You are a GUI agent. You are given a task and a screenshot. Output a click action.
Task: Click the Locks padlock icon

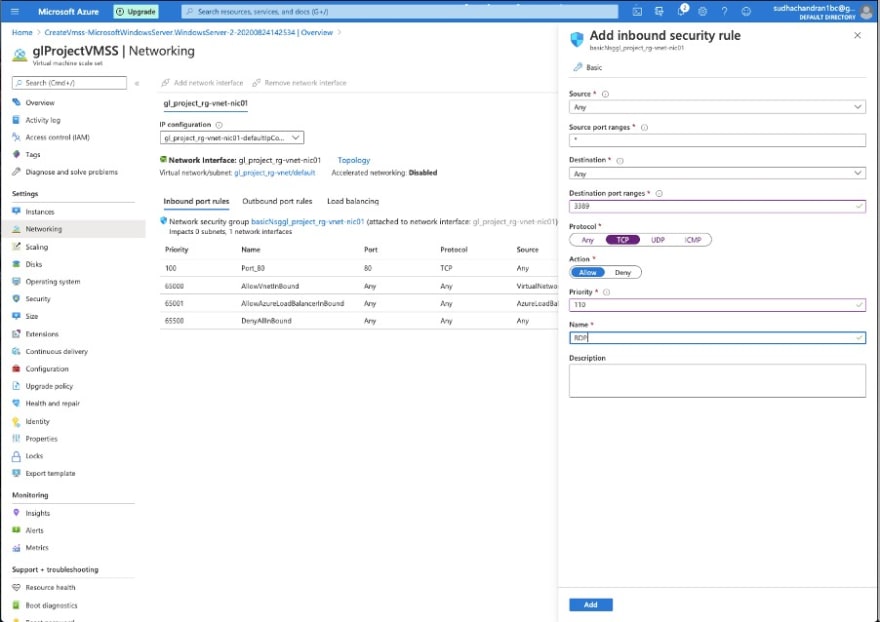(x=16, y=456)
